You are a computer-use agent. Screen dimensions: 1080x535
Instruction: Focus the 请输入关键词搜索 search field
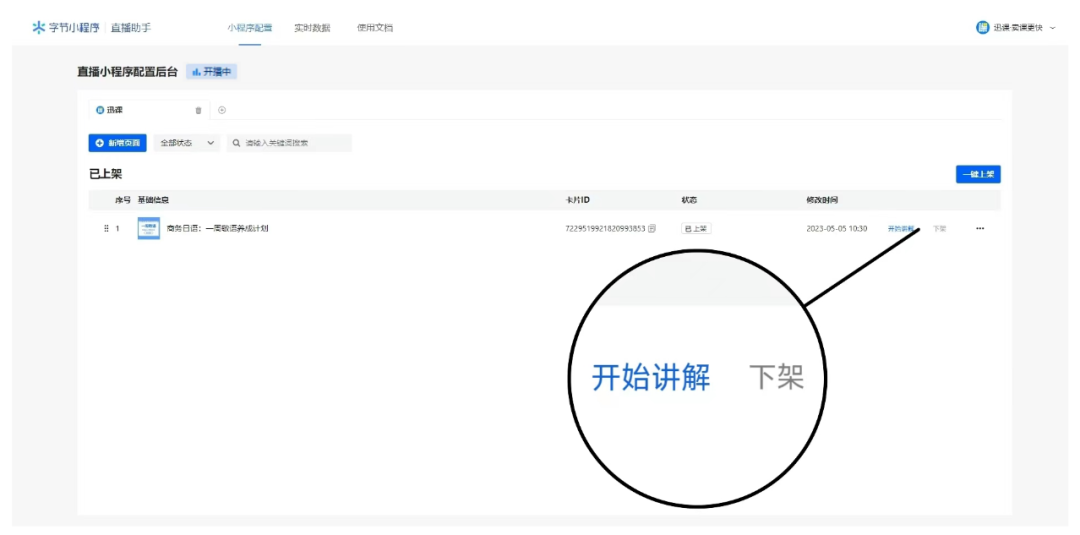click(x=289, y=143)
